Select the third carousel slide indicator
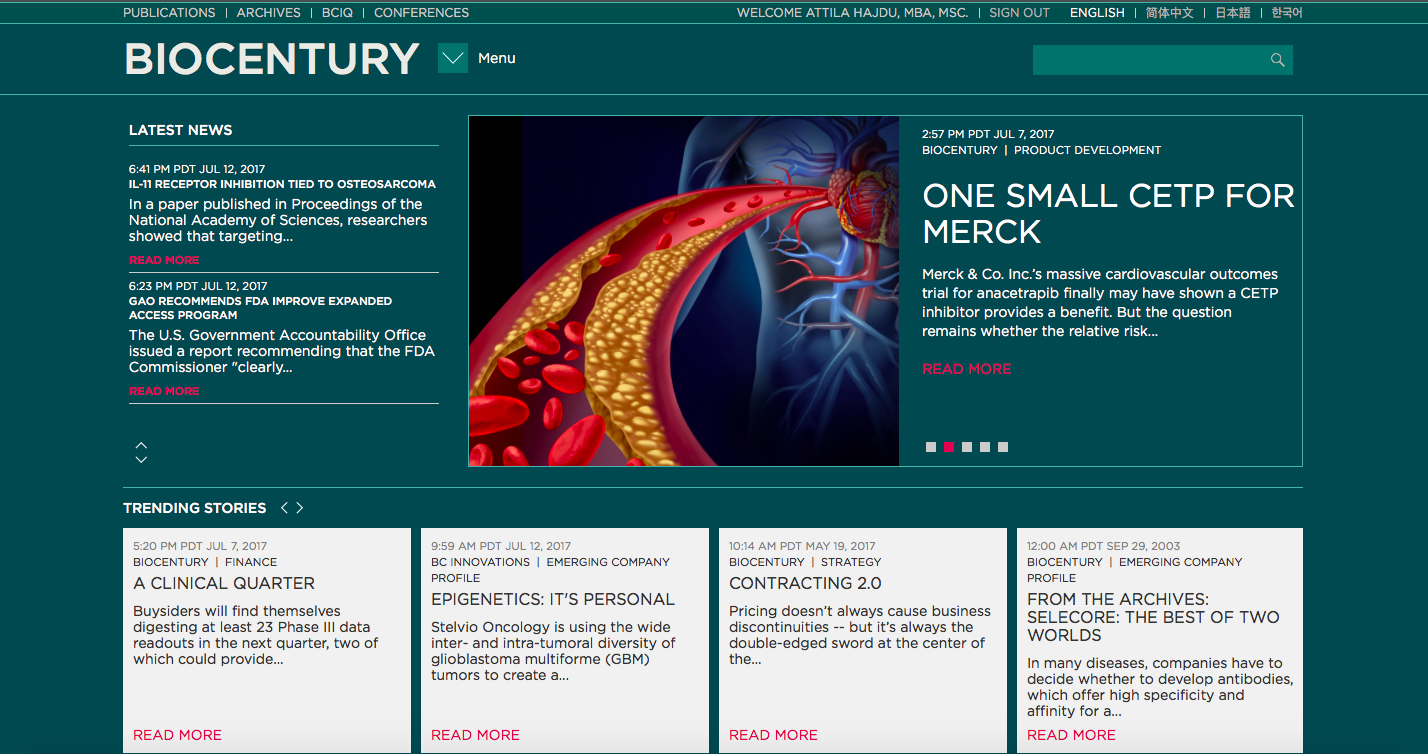Viewport: 1428px width, 754px height. (x=967, y=447)
